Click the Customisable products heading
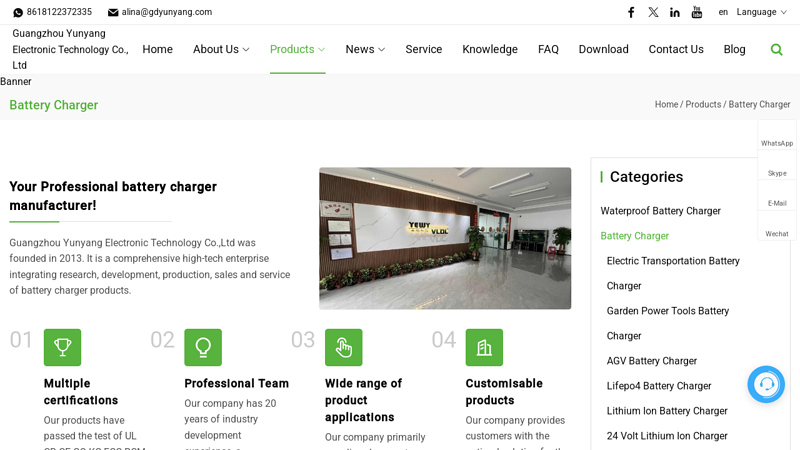 coord(504,392)
